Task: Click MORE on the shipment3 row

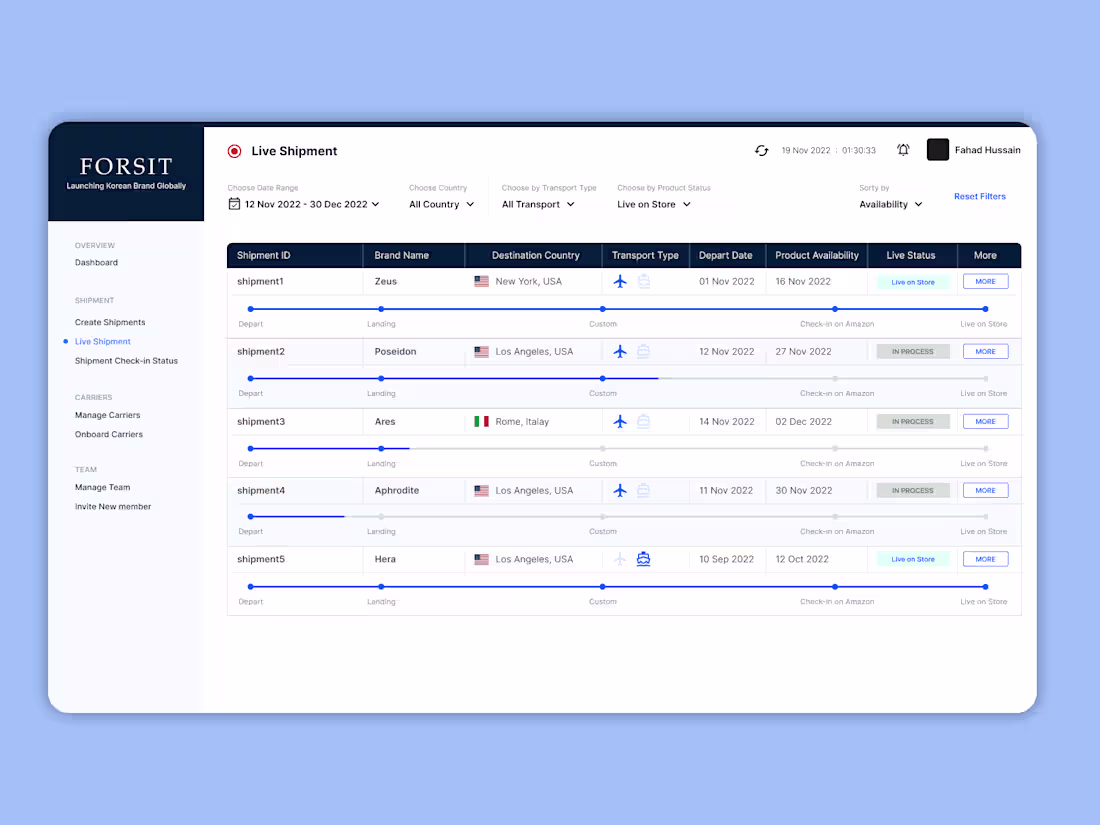Action: [x=985, y=421]
